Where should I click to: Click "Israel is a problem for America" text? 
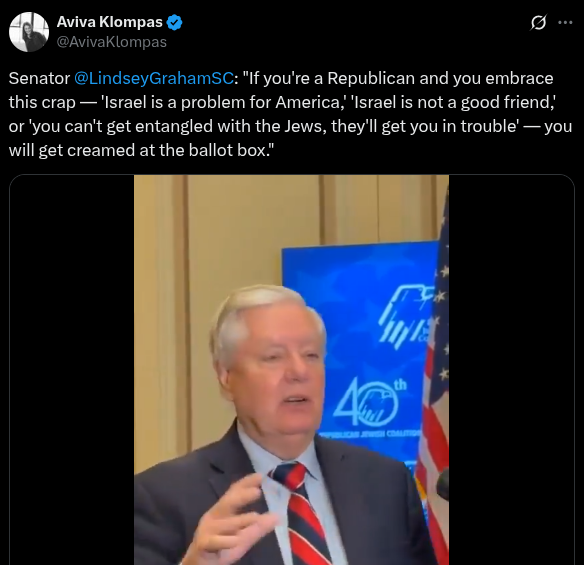[222, 102]
